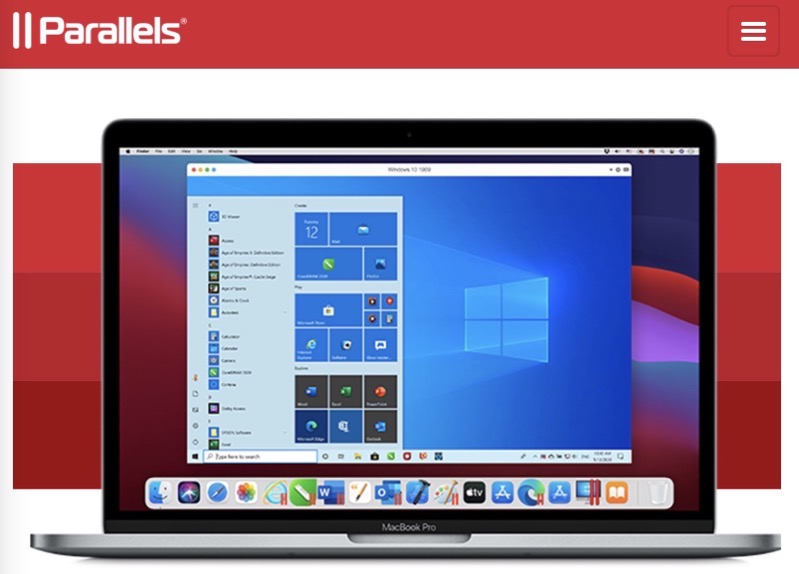Launch Outlook from the Mac dock
Viewport: 799px width, 574px height.
(x=388, y=493)
